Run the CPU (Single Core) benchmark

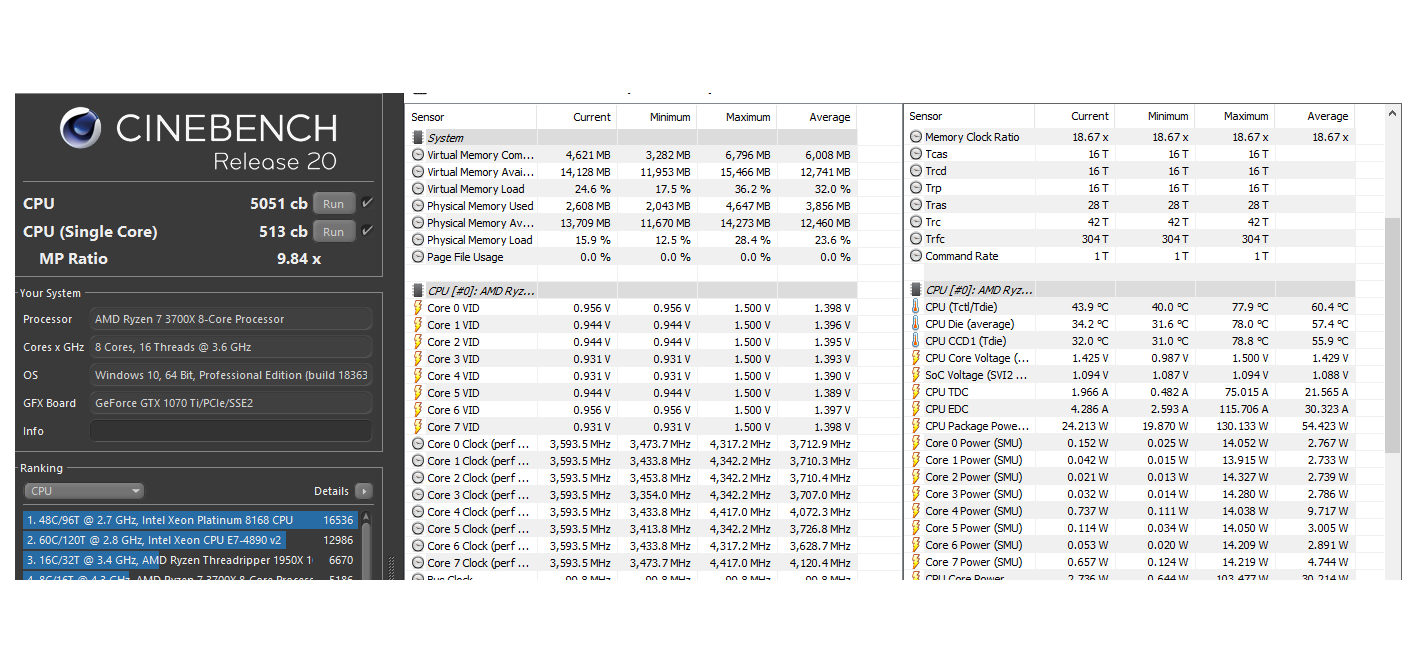334,231
